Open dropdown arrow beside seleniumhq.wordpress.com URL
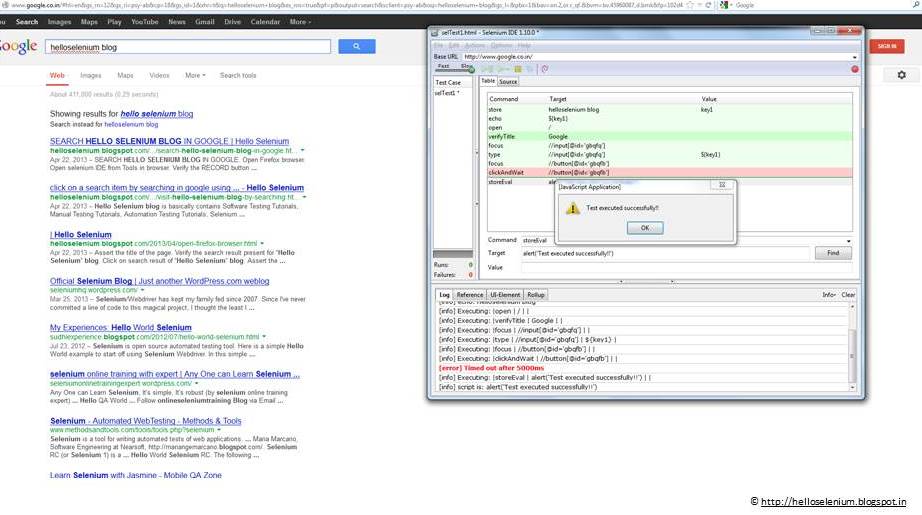The width and height of the screenshot is (922, 515). pyautogui.click(x=142, y=290)
